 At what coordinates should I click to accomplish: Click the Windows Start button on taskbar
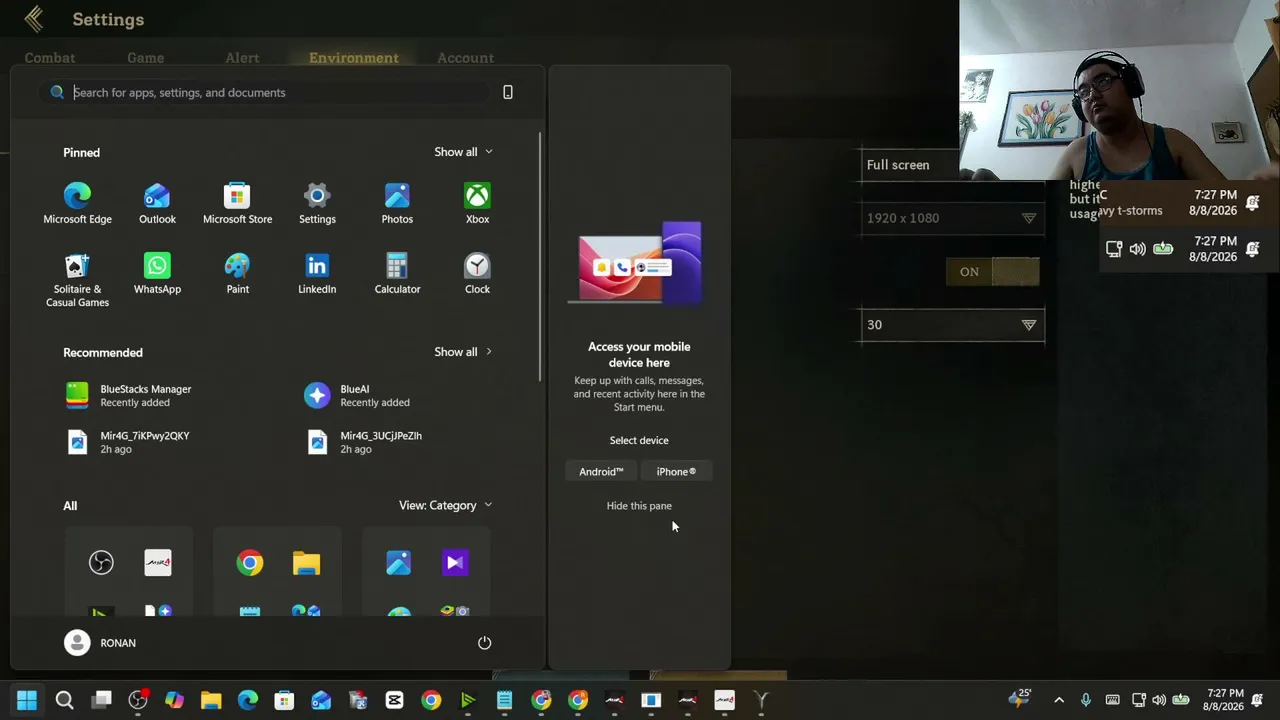(x=27, y=700)
